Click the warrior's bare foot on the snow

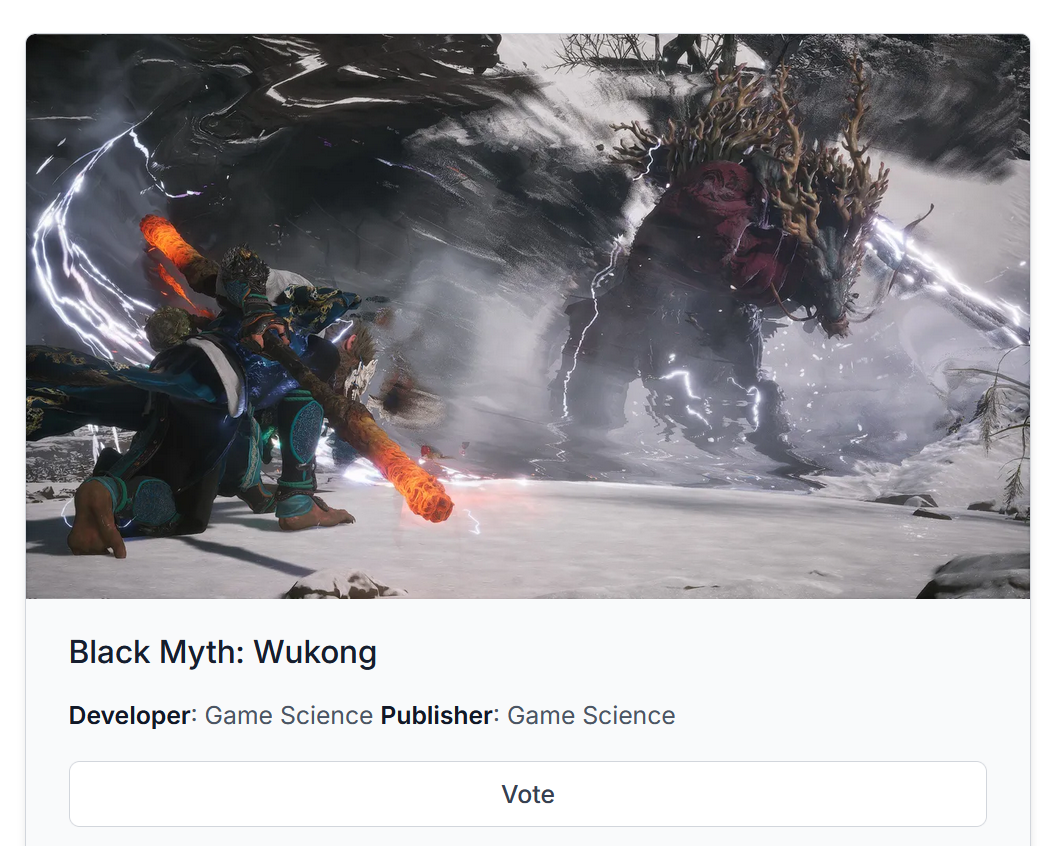tap(95, 519)
